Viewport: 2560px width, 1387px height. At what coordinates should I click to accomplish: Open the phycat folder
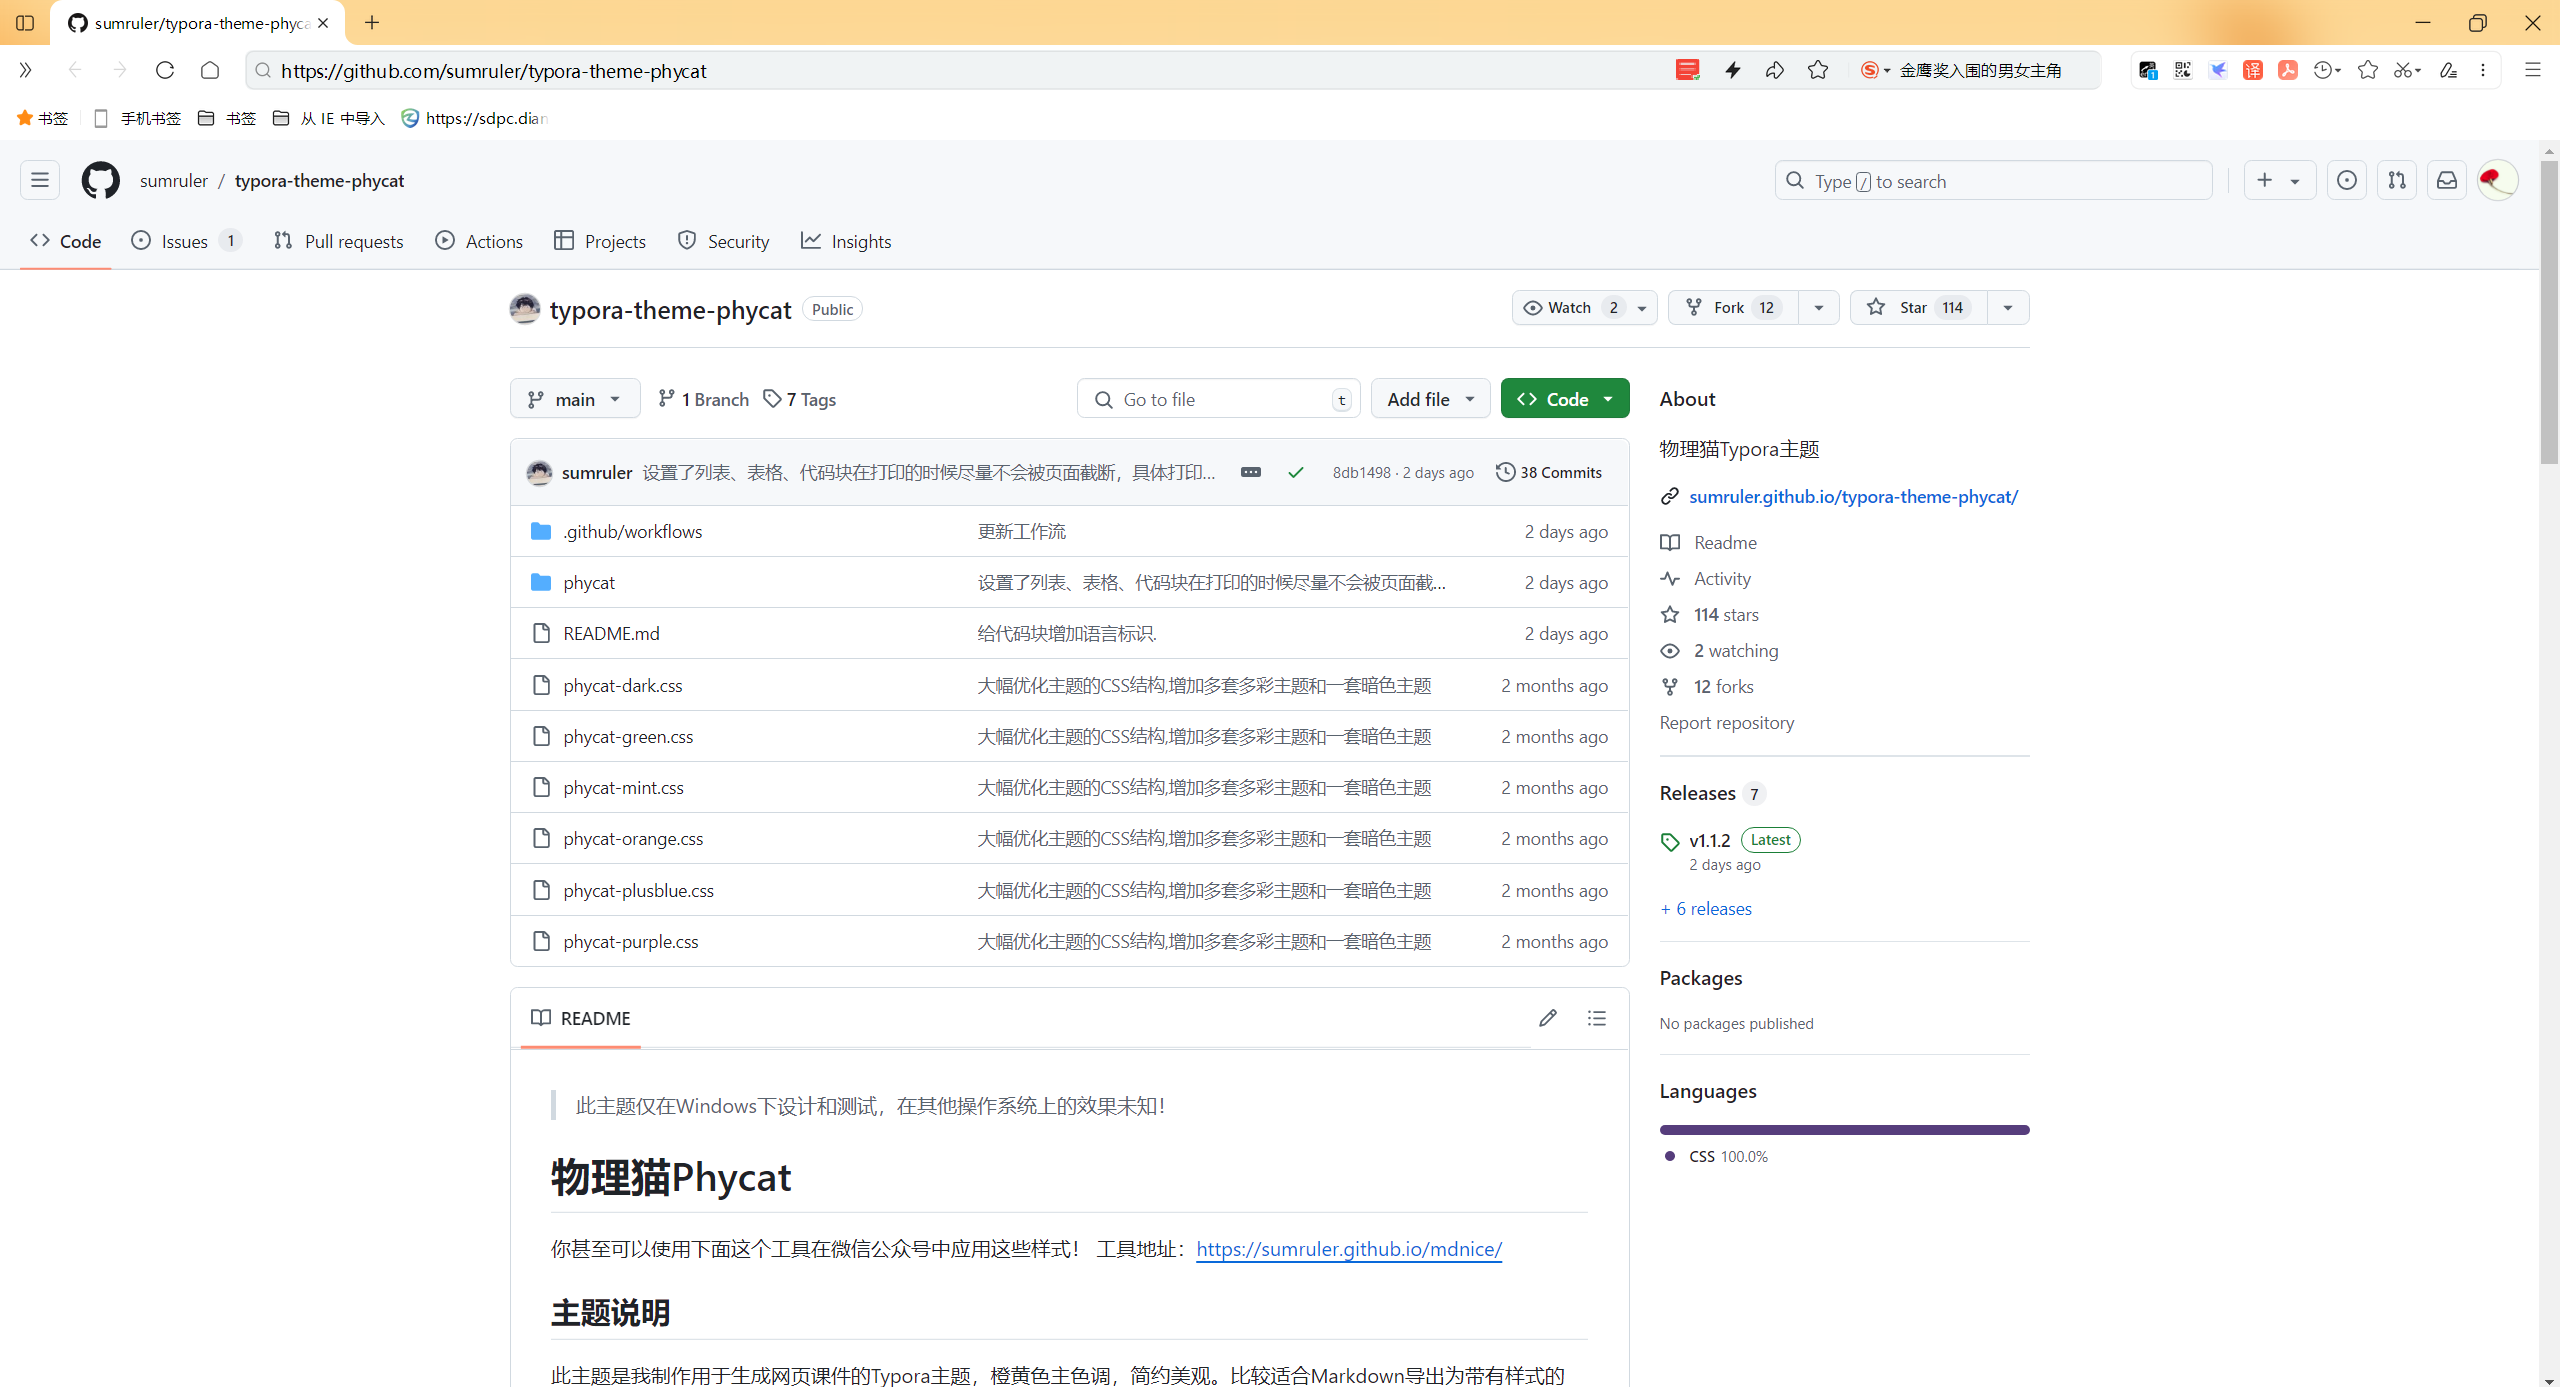pos(589,582)
